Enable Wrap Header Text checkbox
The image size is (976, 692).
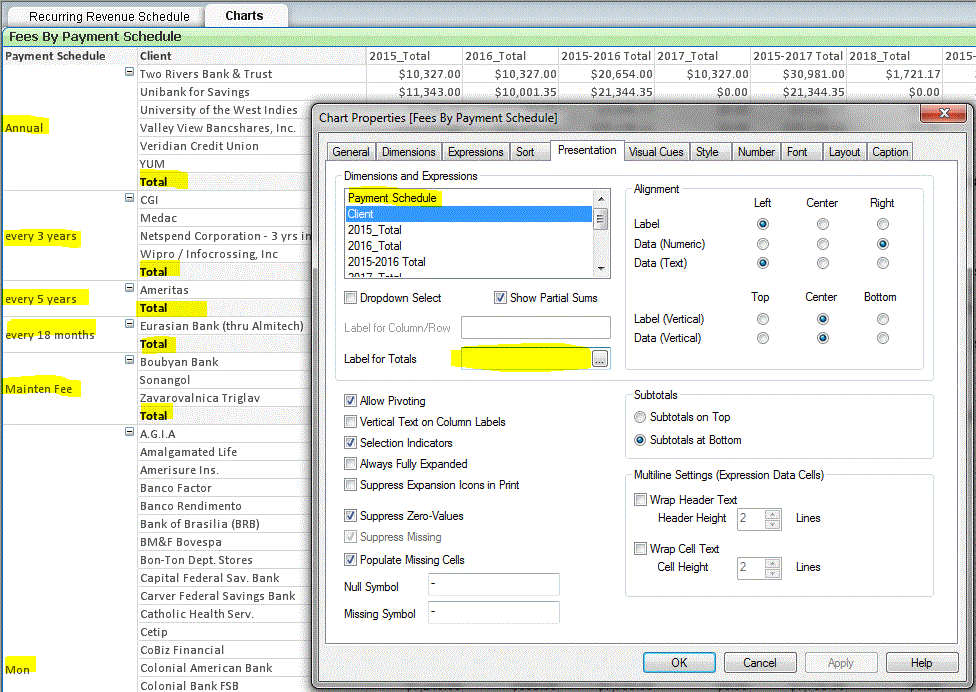[641, 500]
